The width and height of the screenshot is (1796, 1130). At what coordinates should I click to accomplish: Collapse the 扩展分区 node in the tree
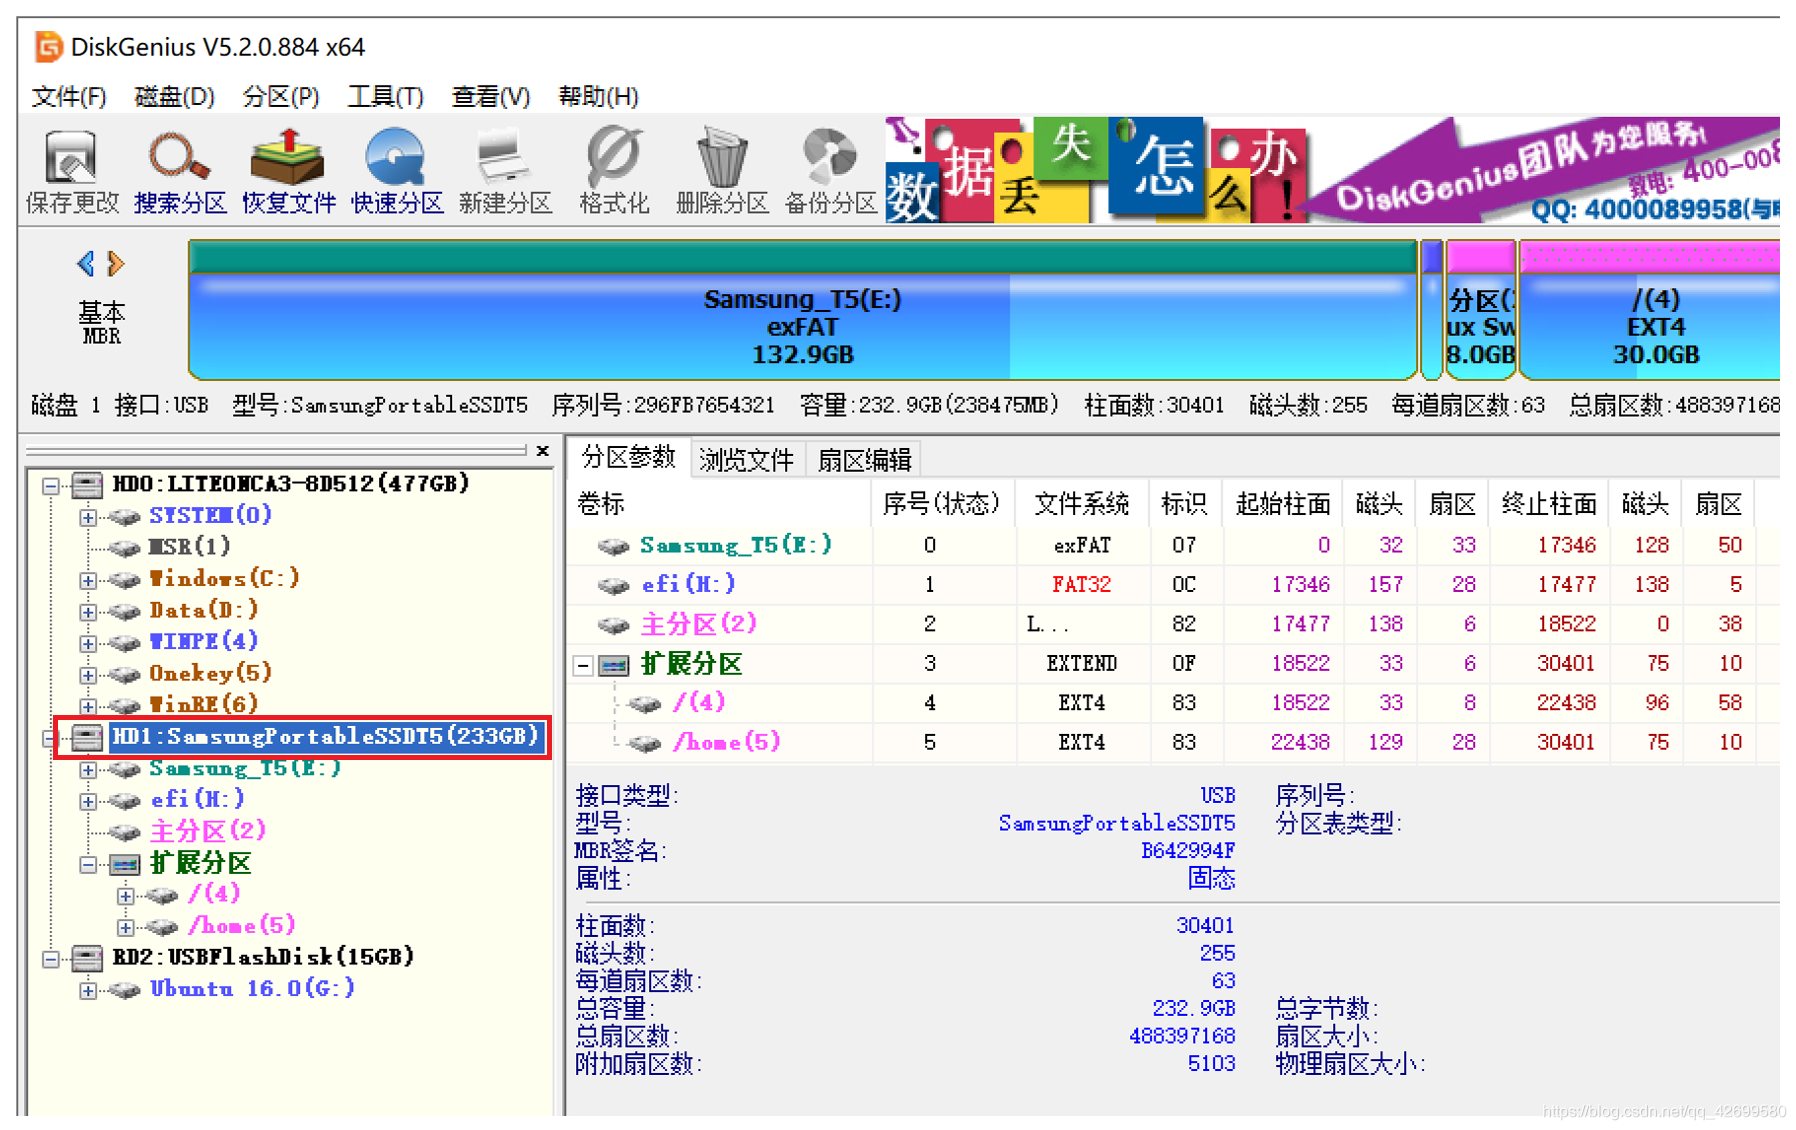click(x=88, y=864)
